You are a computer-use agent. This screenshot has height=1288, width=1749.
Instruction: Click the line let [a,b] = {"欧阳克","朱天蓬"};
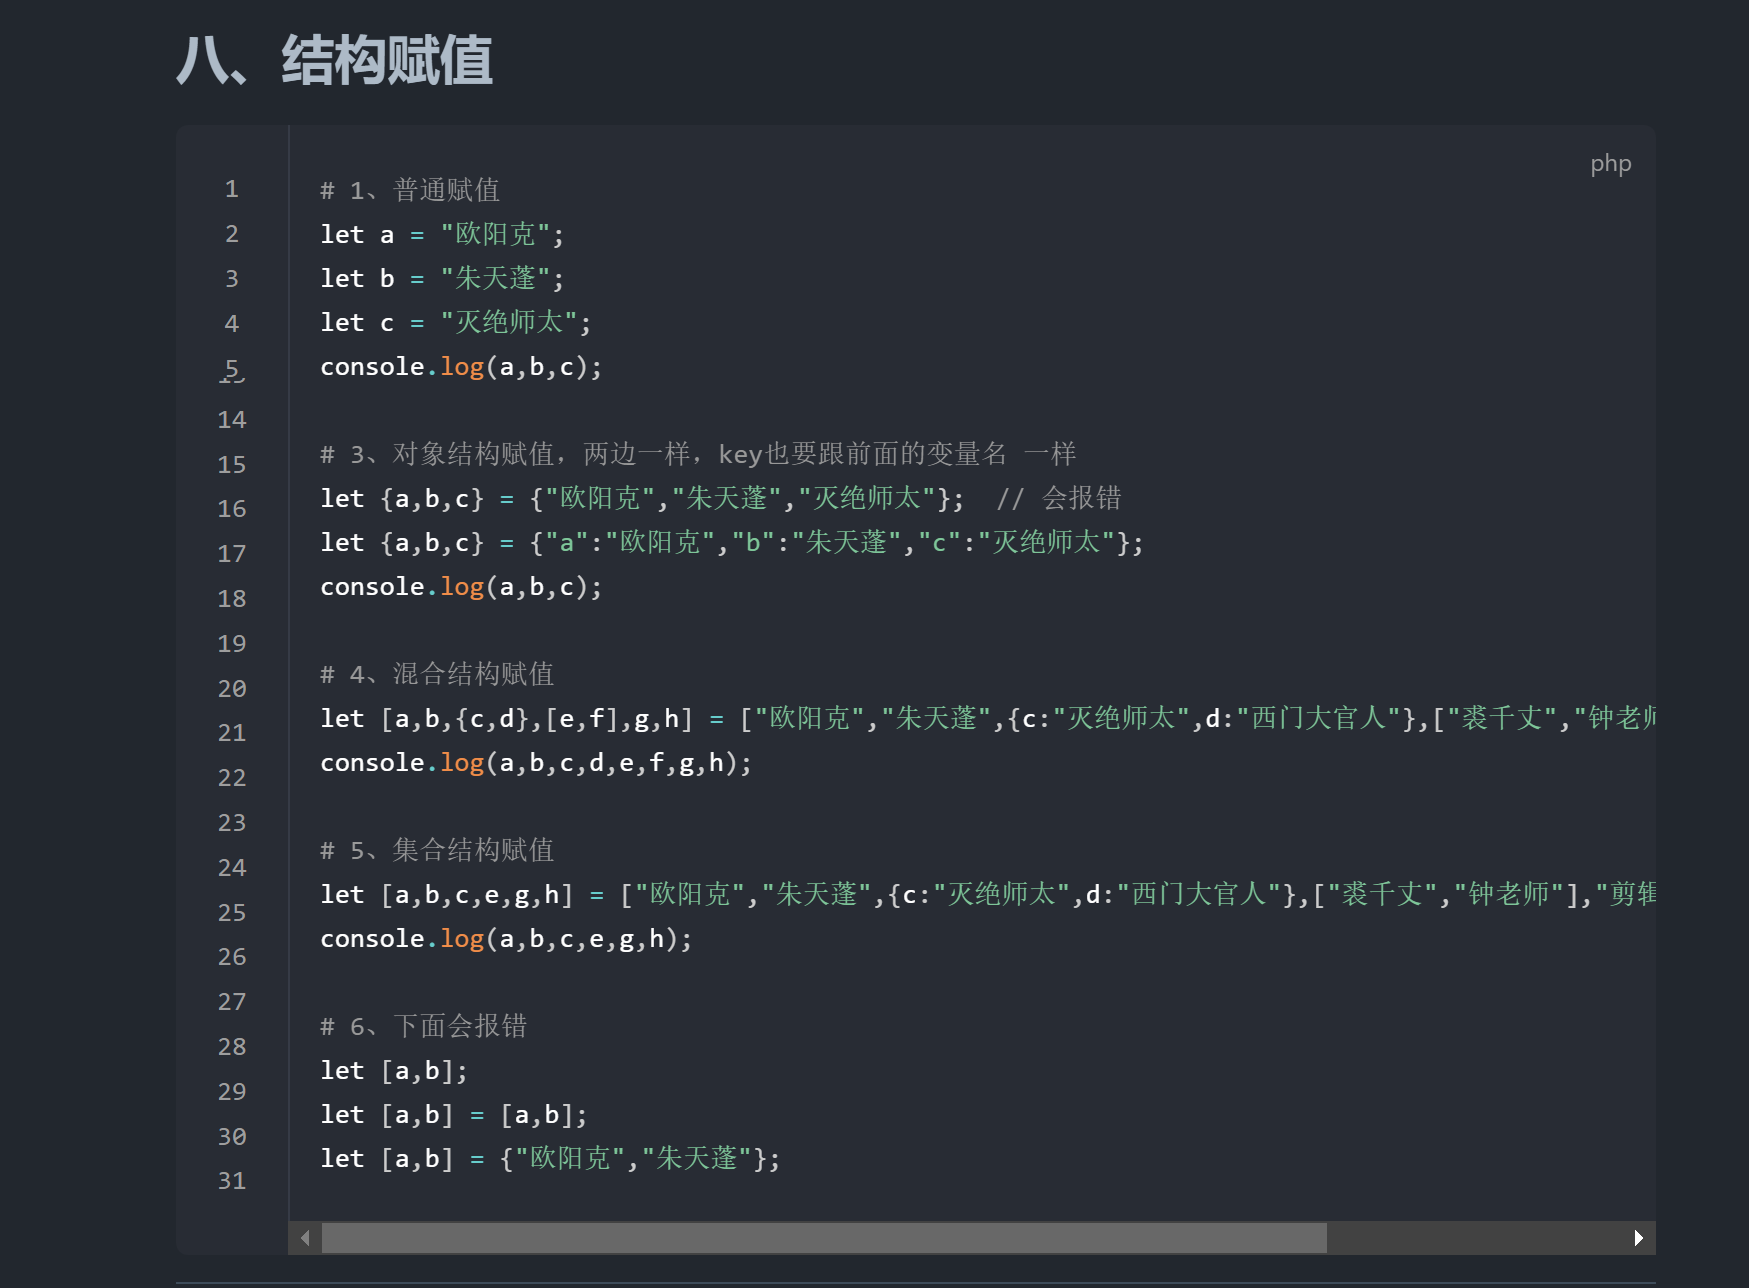[550, 1159]
